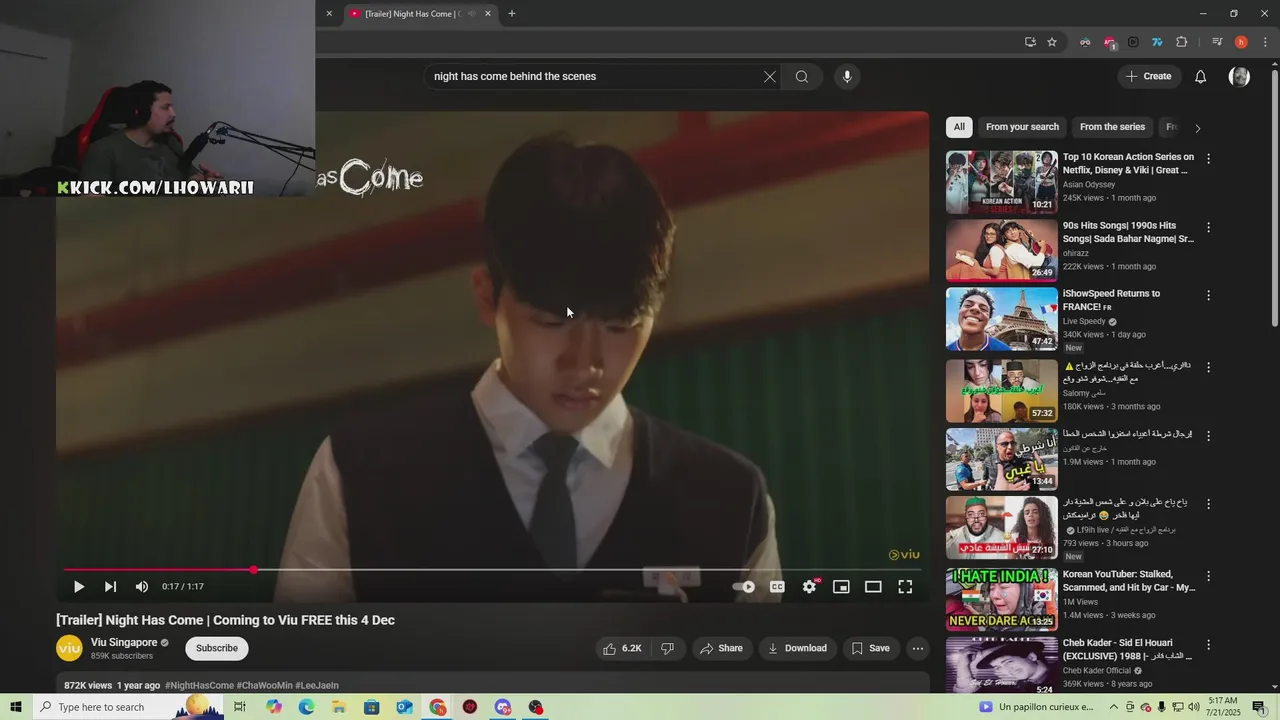Open the #NightHasCome hashtag
1280x720 pixels.
point(199,686)
